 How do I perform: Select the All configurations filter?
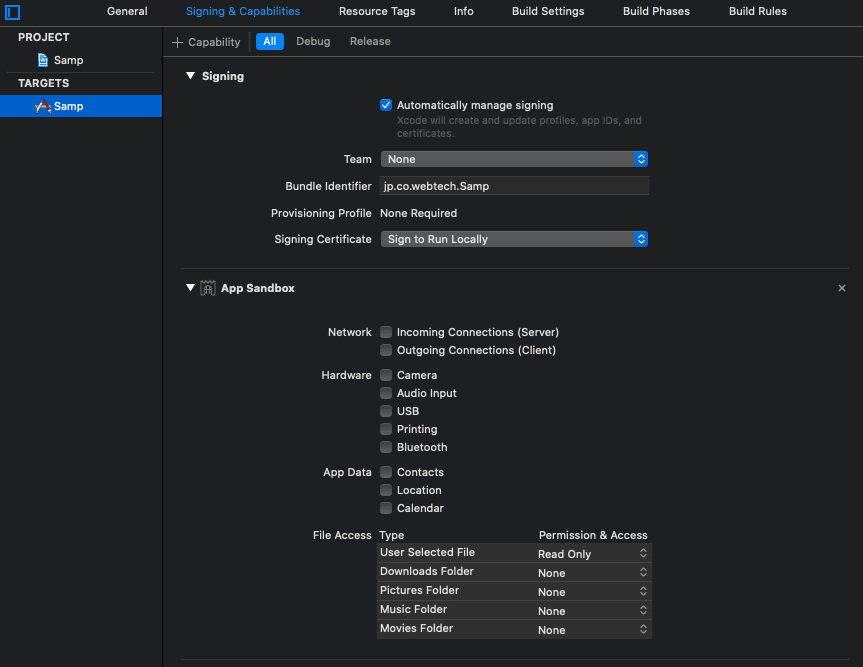pos(270,41)
